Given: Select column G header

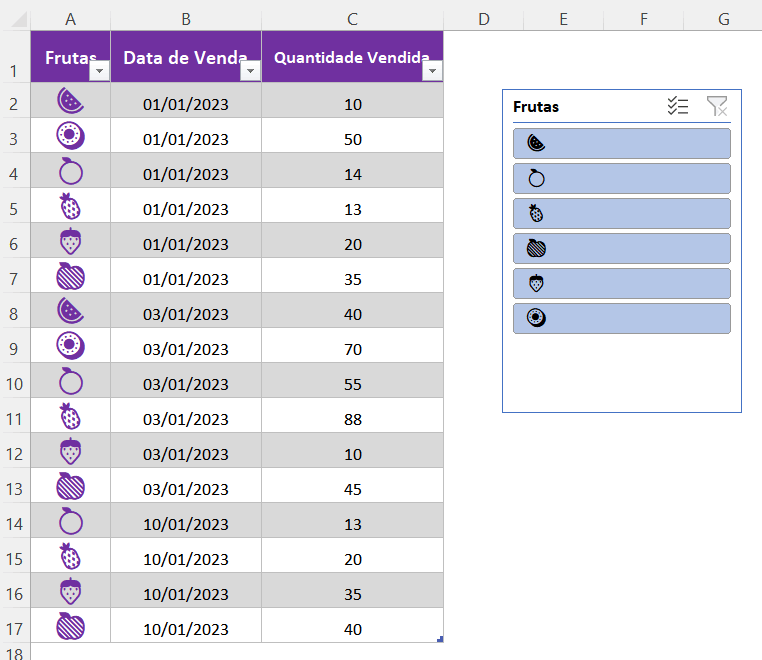Looking at the screenshot, I should pos(723,19).
